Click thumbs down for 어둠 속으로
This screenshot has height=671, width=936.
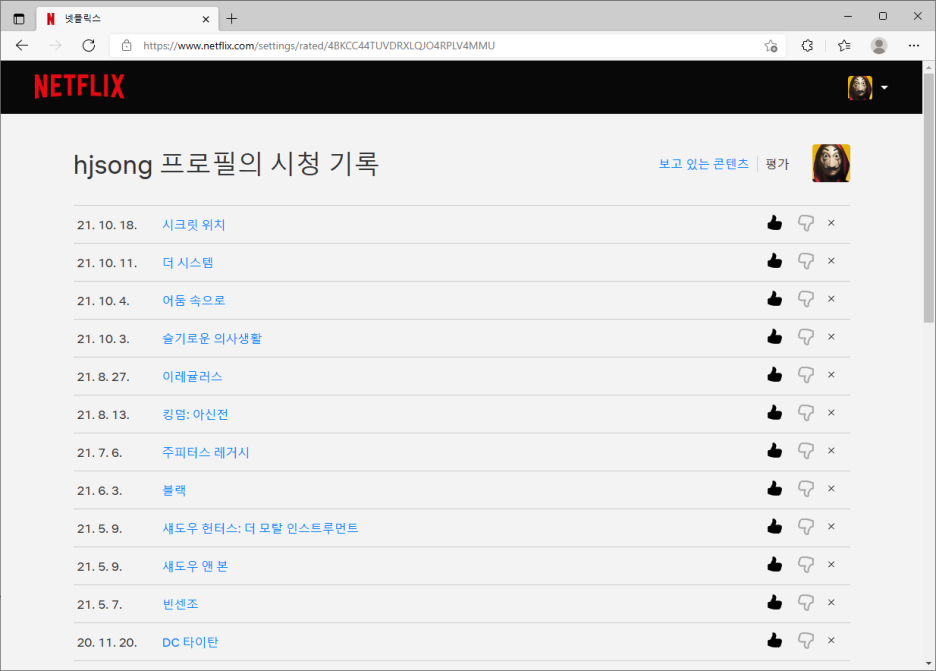tap(805, 299)
